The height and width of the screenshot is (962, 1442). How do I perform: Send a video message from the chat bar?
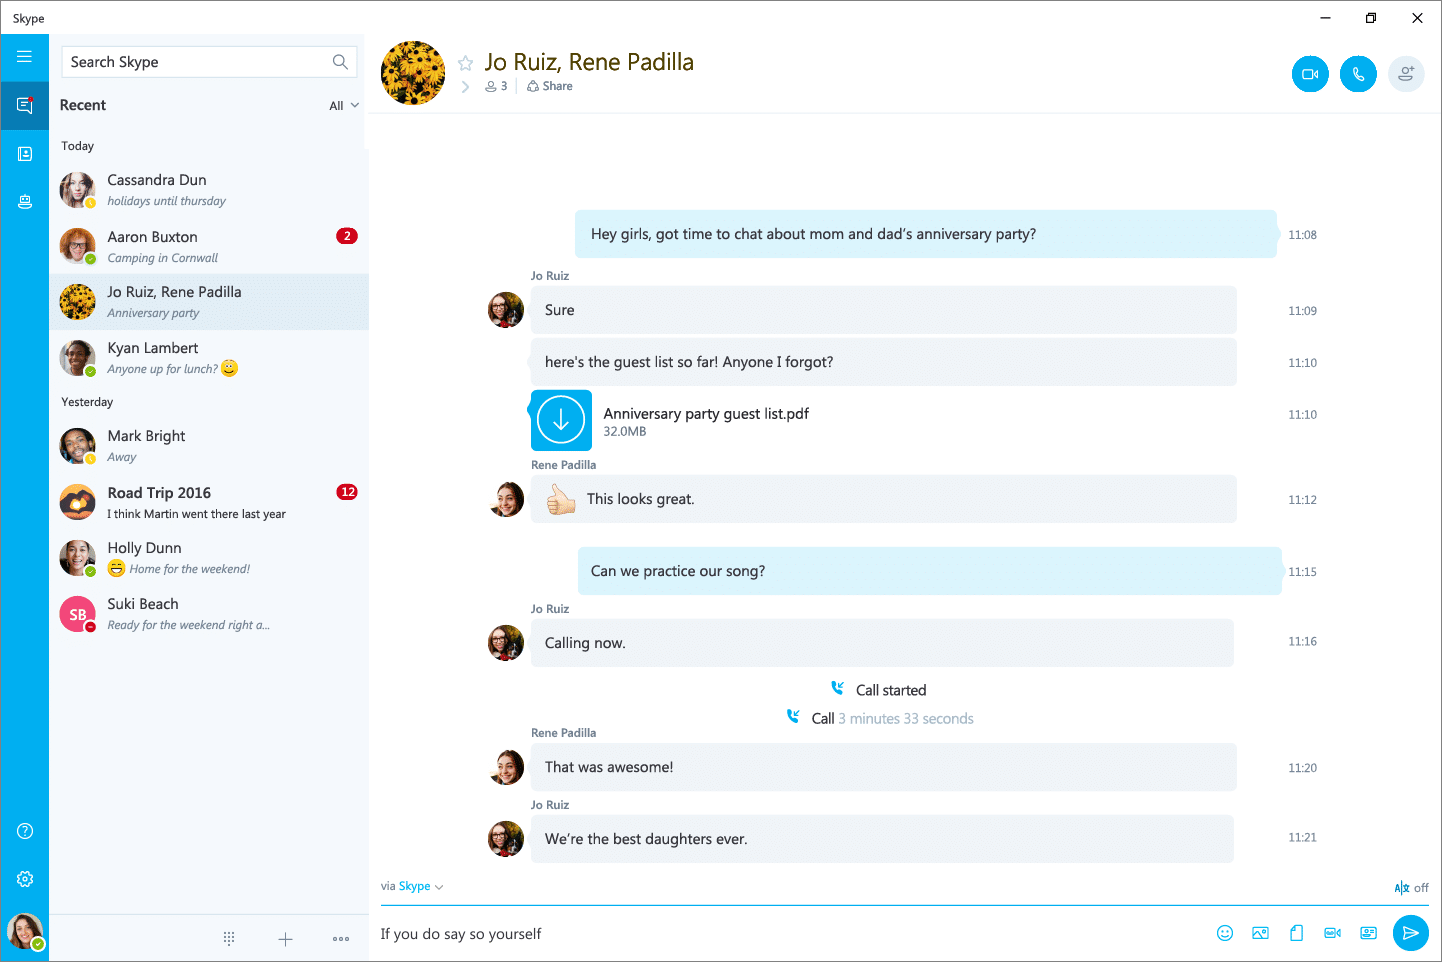tap(1332, 932)
